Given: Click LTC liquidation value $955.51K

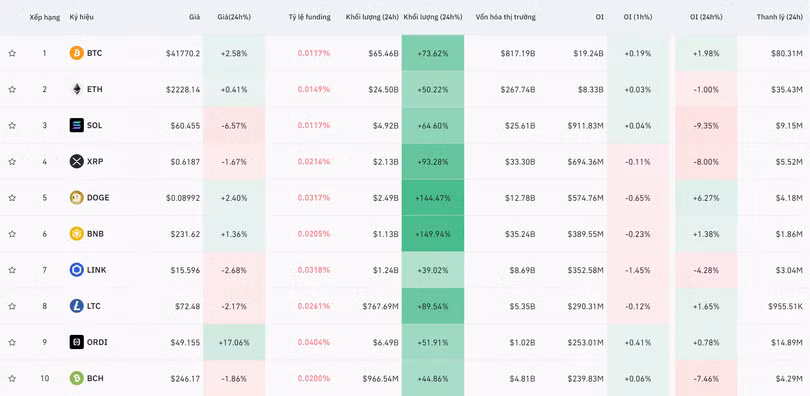Looking at the screenshot, I should click(x=785, y=306).
